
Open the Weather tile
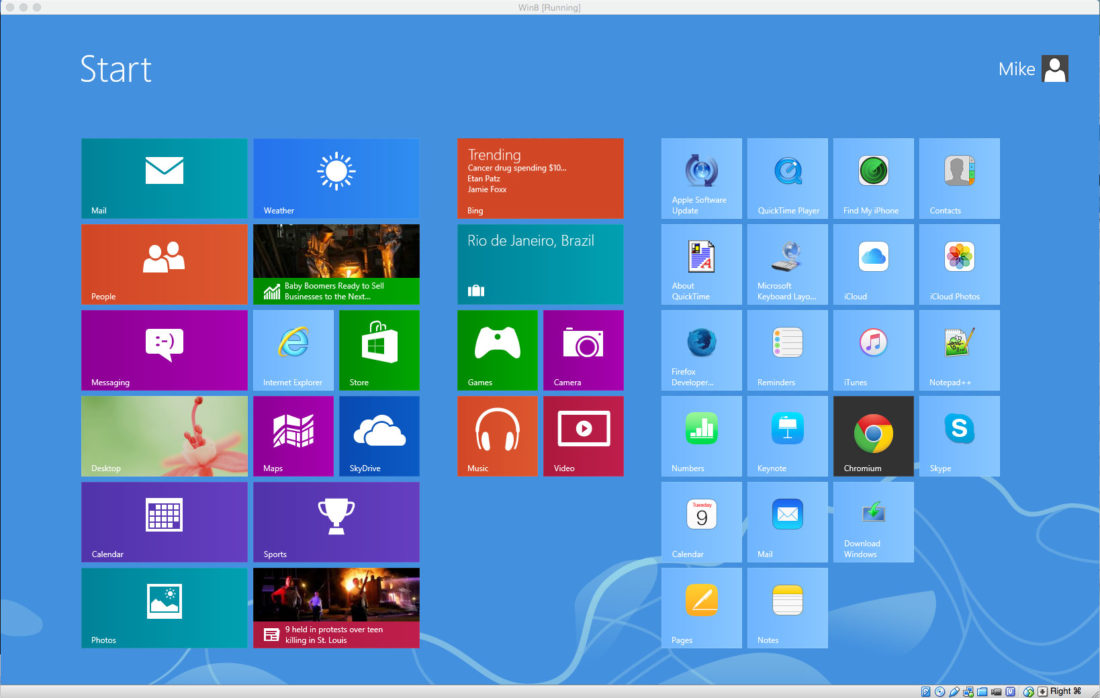tap(336, 178)
